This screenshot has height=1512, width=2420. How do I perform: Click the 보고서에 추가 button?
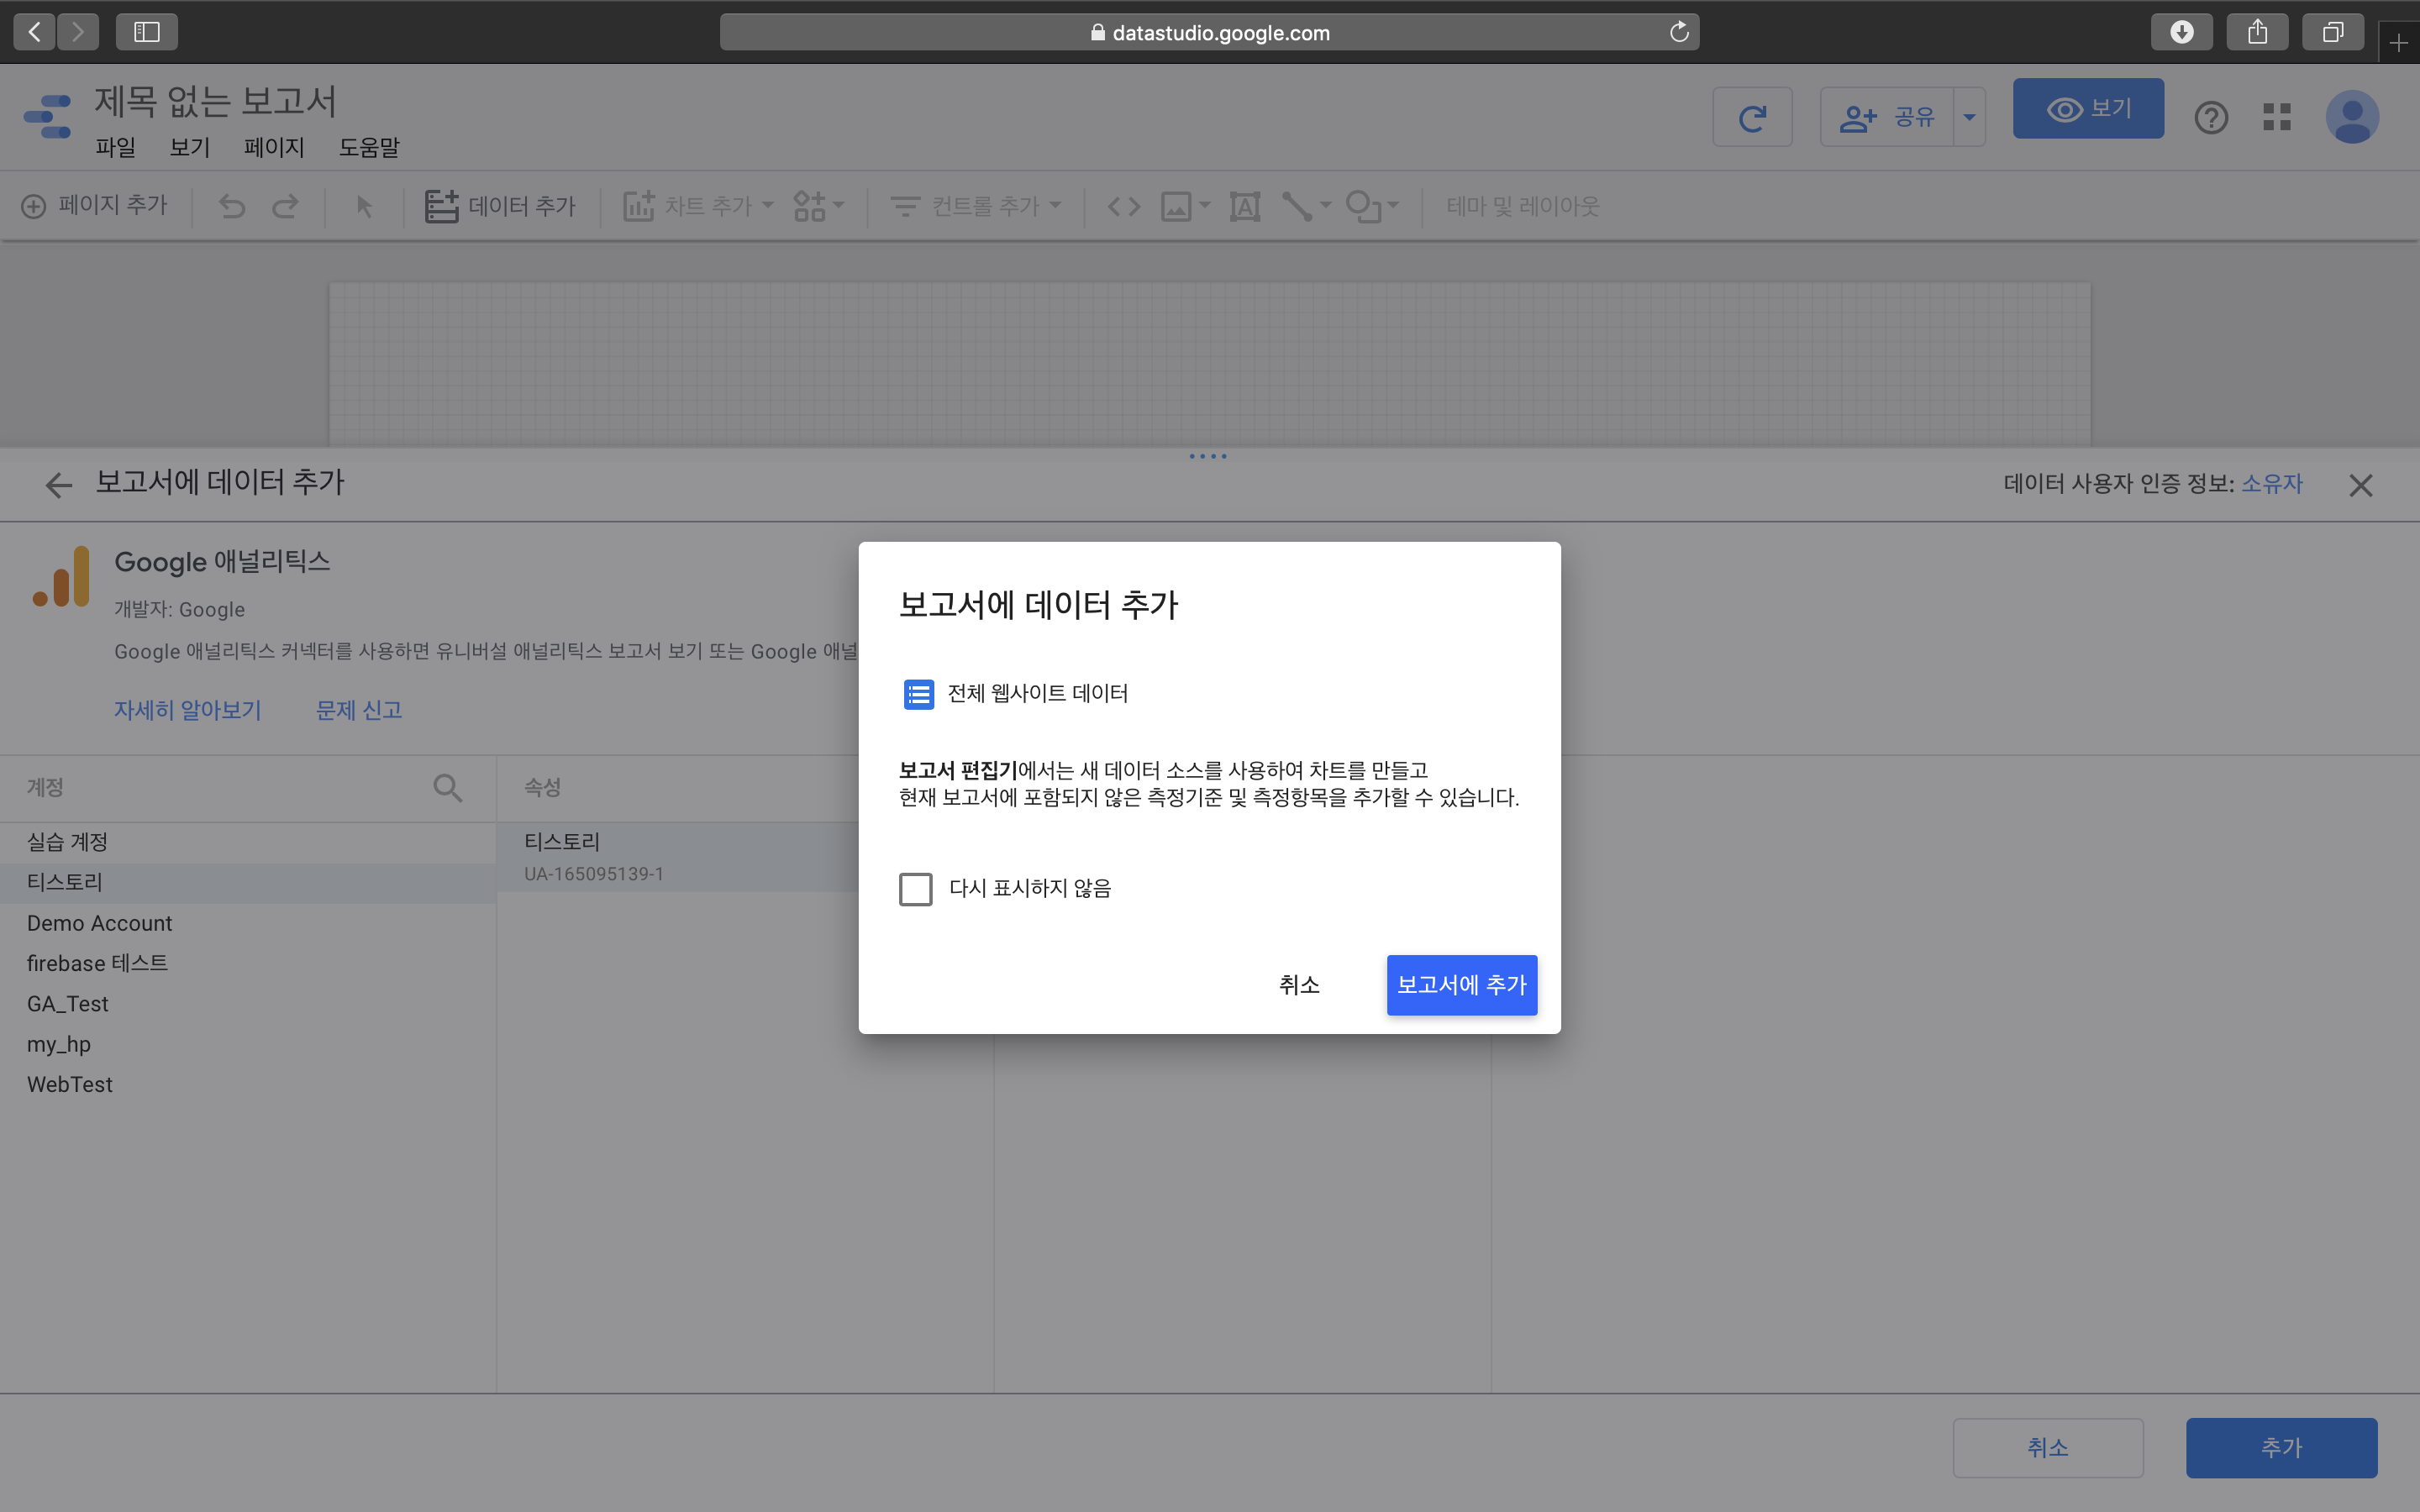[x=1461, y=985]
